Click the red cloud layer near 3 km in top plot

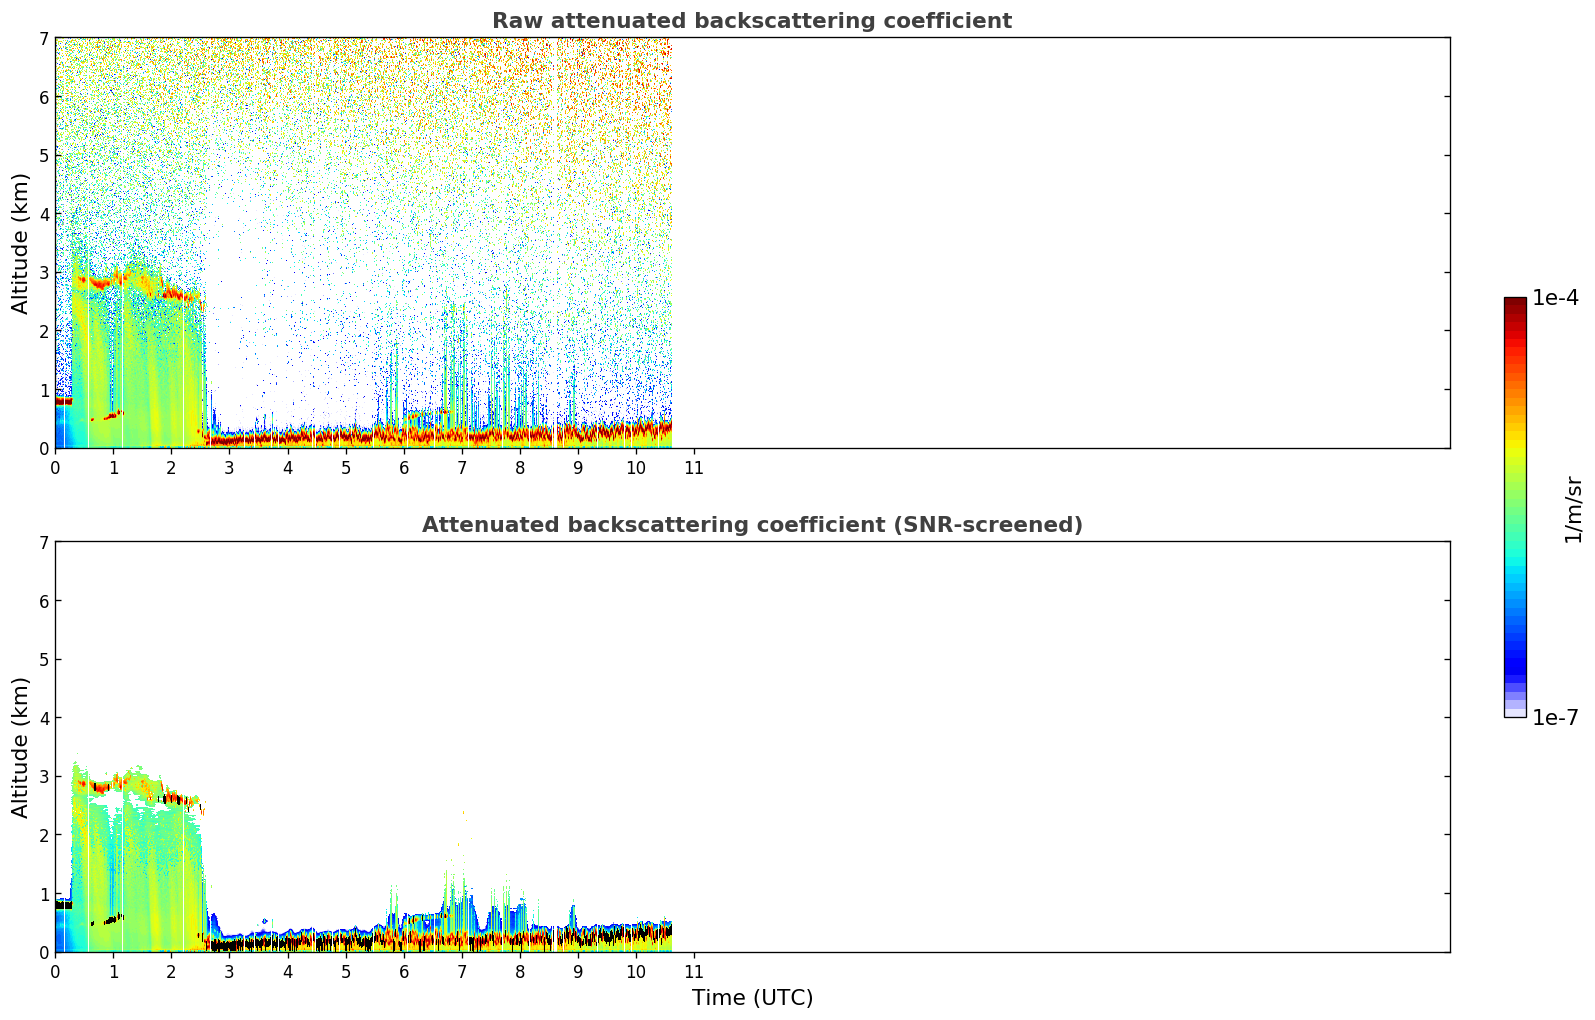tap(100, 283)
